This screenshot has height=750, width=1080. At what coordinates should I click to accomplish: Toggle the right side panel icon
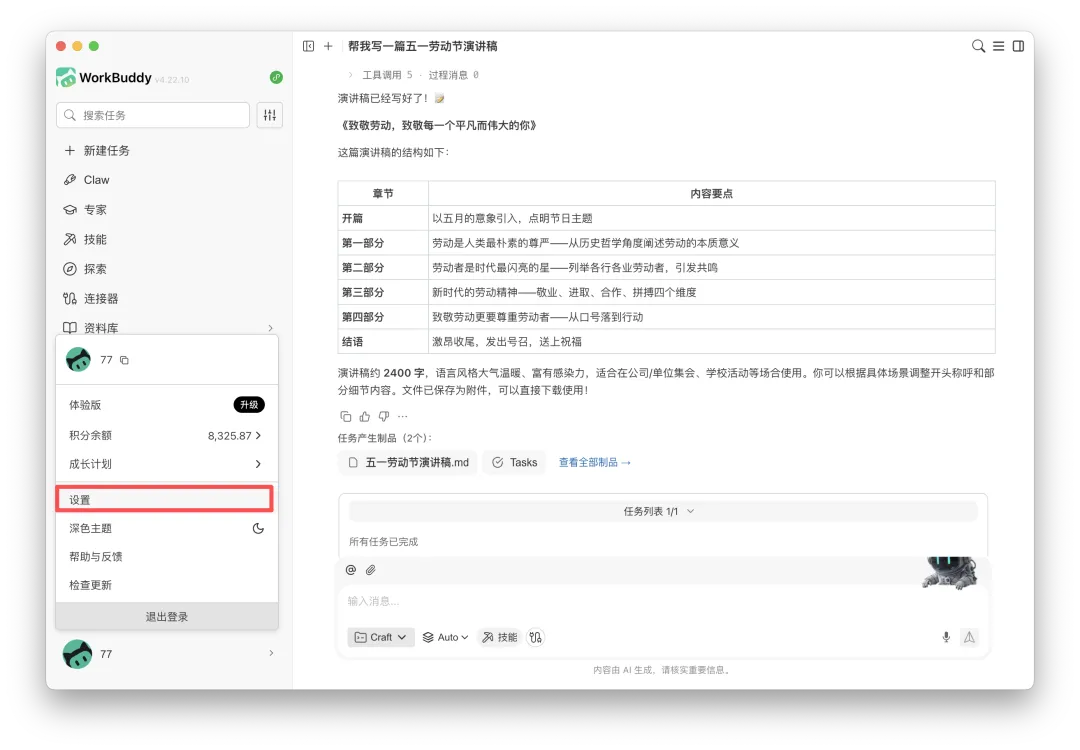pos(1018,46)
